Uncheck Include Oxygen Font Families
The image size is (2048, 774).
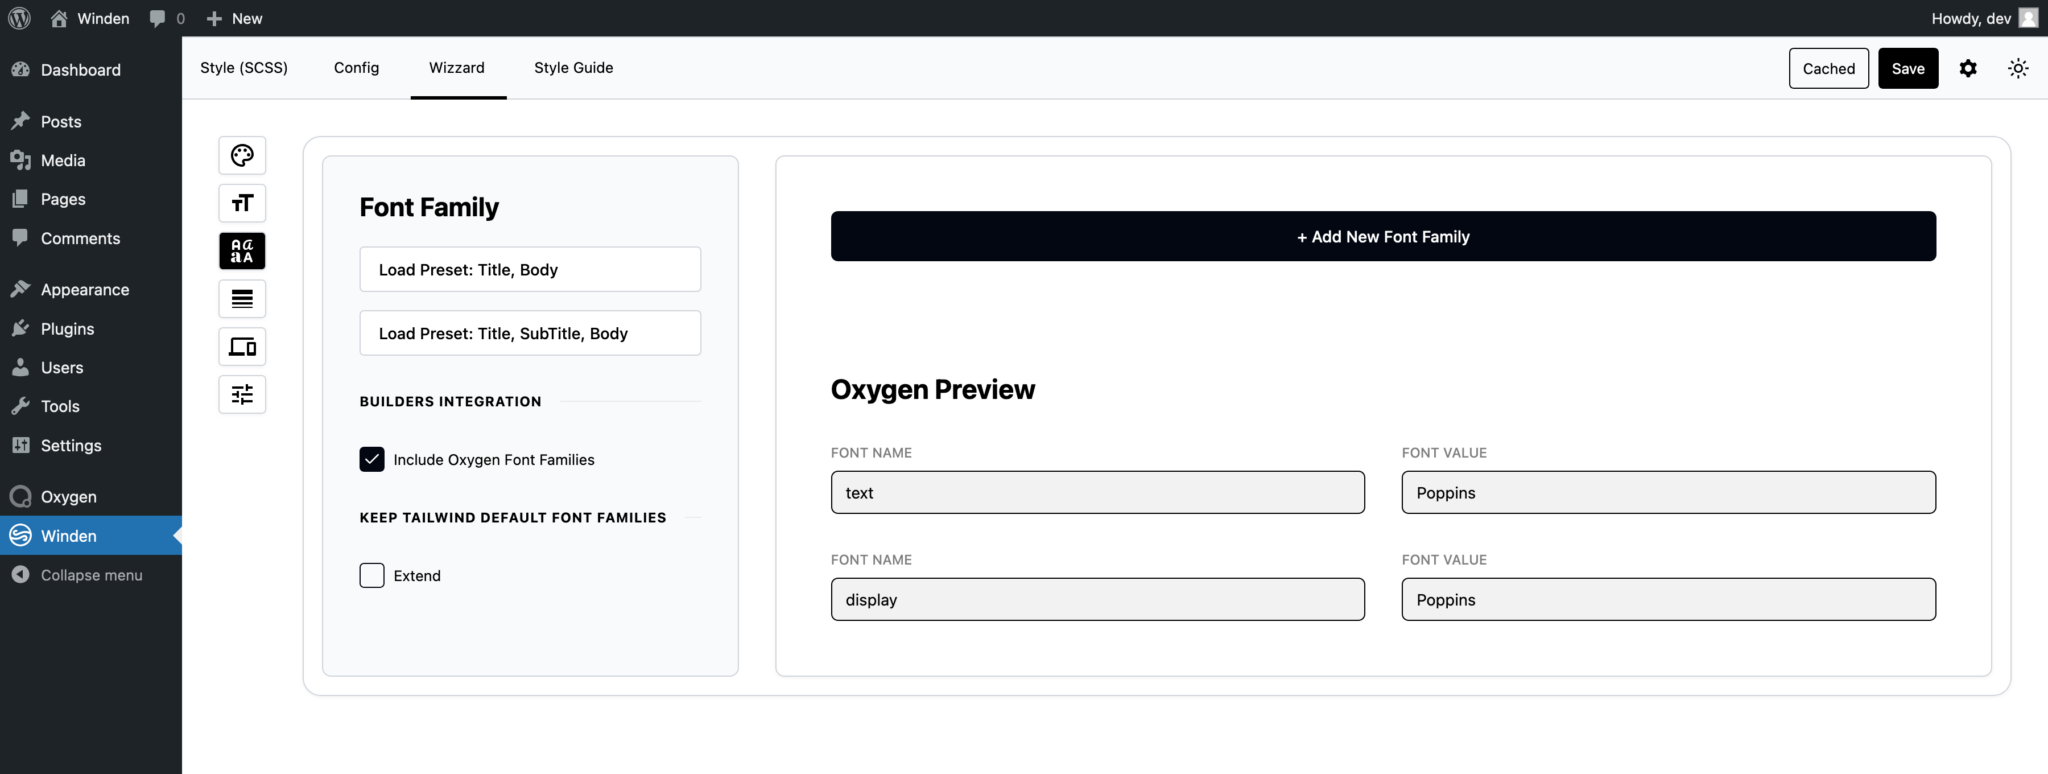pos(372,459)
